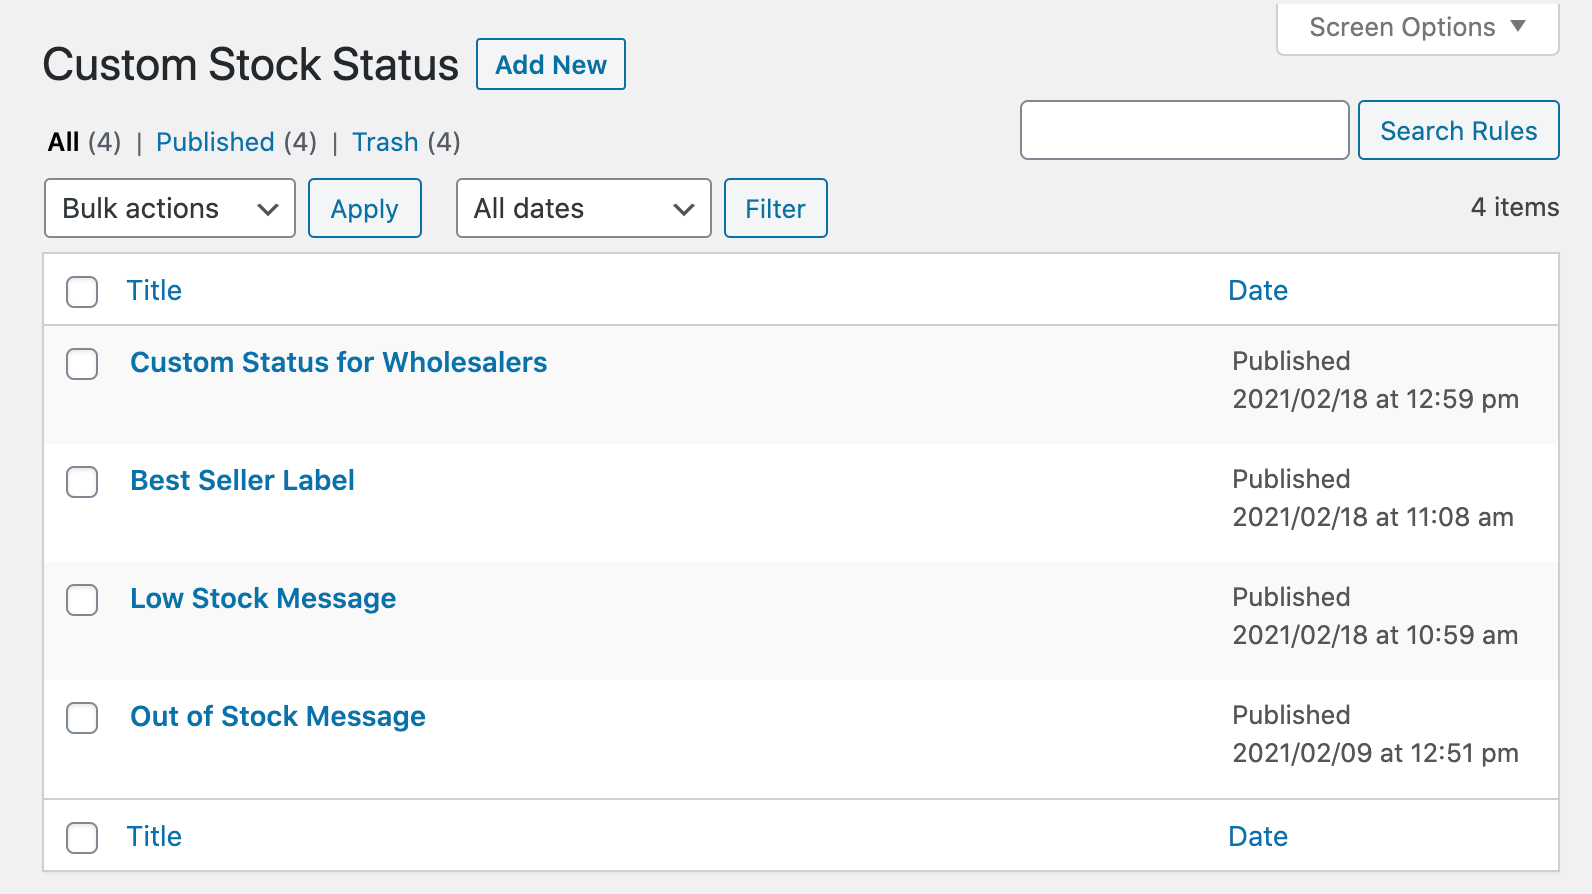This screenshot has width=1592, height=894.
Task: Switch to the Published view
Action: (x=215, y=142)
